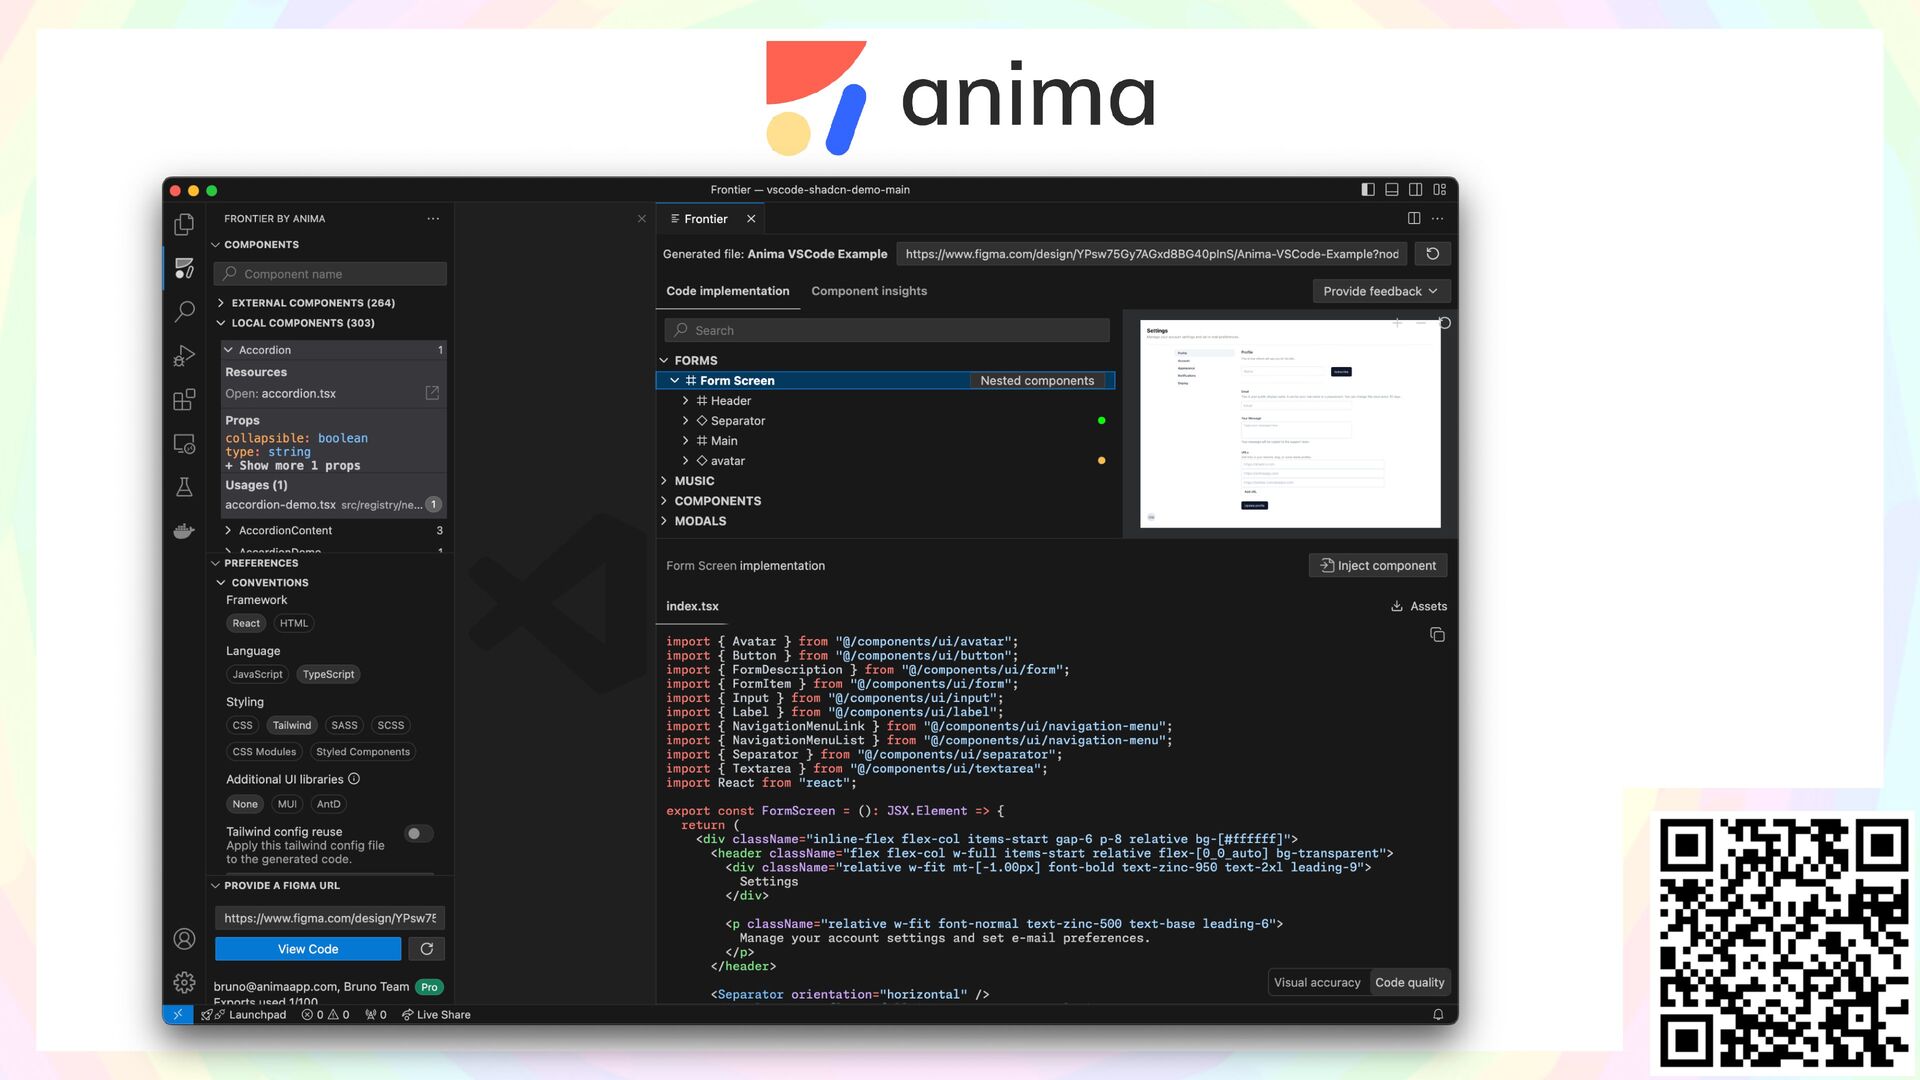This screenshot has height=1080, width=1920.
Task: Collapse Local Components (303) section
Action: pyautogui.click(x=303, y=323)
